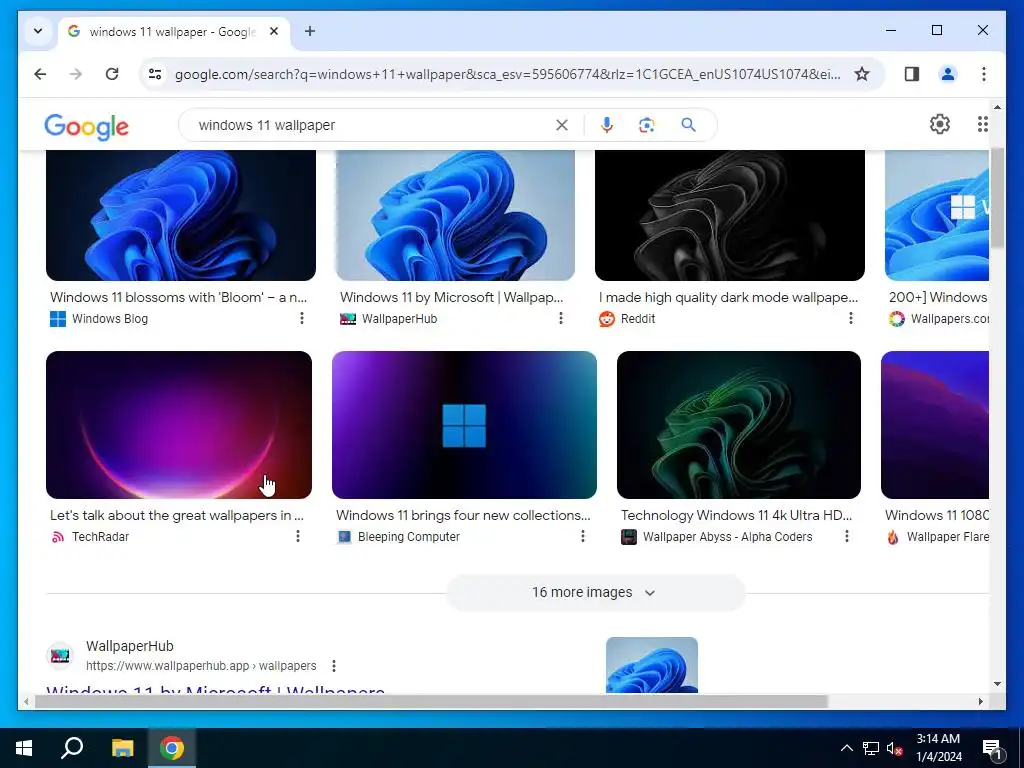Open the Reddit dark mode wallpaper image
1024x768 pixels.
coord(729,216)
